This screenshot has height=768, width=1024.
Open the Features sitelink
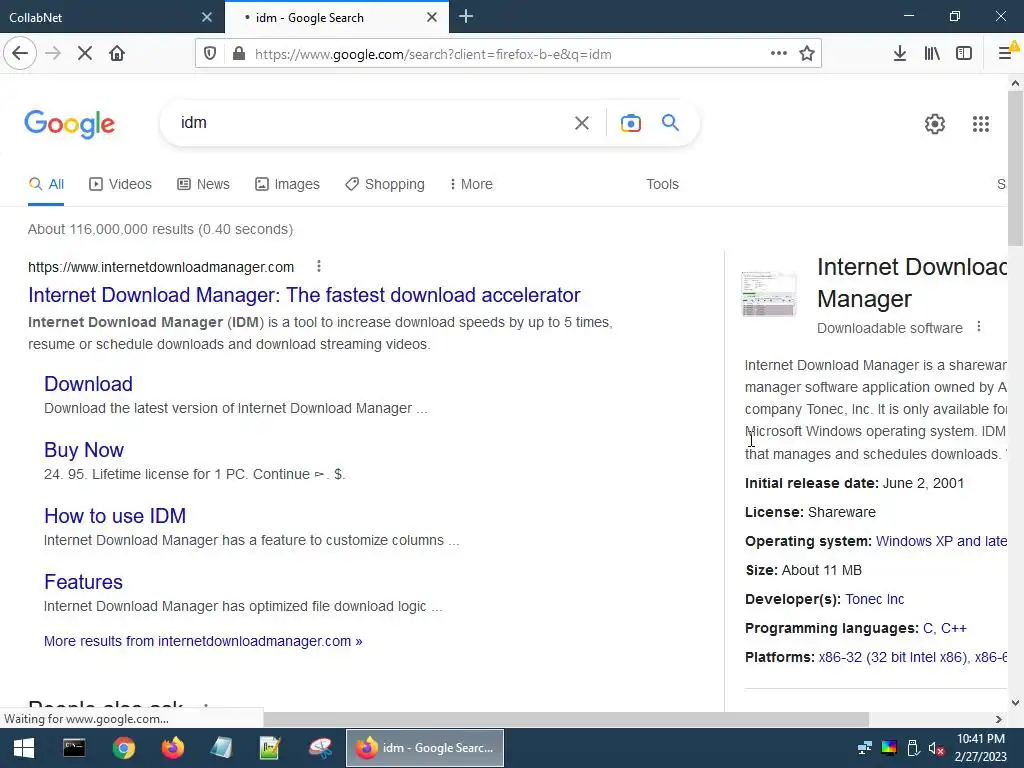pyautogui.click(x=83, y=582)
